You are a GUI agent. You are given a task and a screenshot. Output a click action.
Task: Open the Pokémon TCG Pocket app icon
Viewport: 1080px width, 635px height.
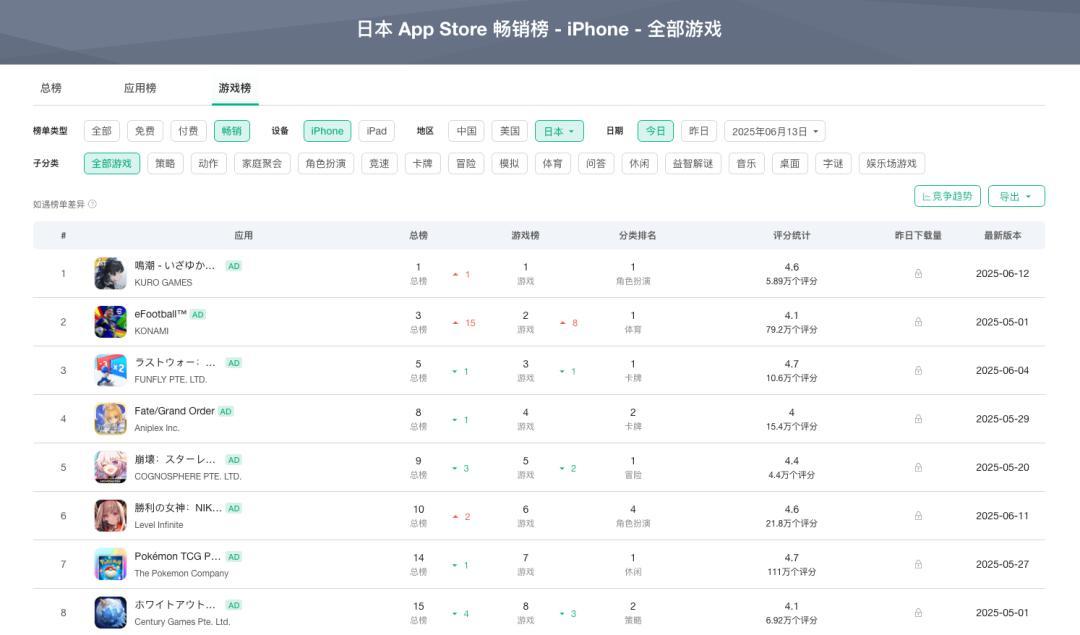click(110, 564)
